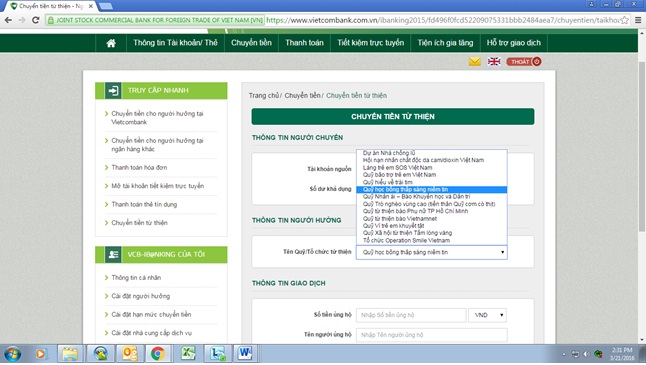Select Quỹ bảo trợ trẻ em Việt Nam
The height and width of the screenshot is (365, 646).
coord(431,175)
